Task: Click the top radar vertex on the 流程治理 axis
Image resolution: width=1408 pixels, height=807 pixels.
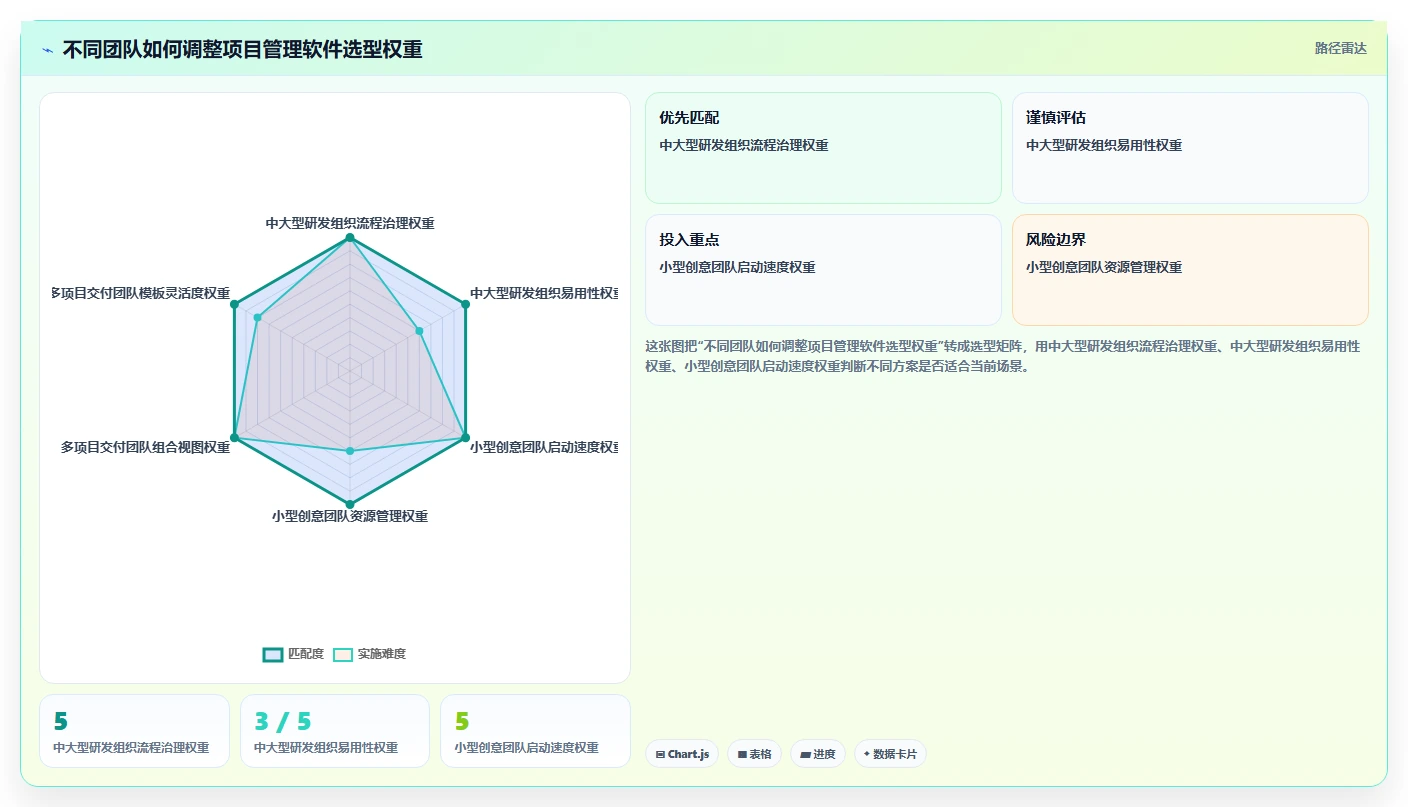Action: pyautogui.click(x=350, y=238)
